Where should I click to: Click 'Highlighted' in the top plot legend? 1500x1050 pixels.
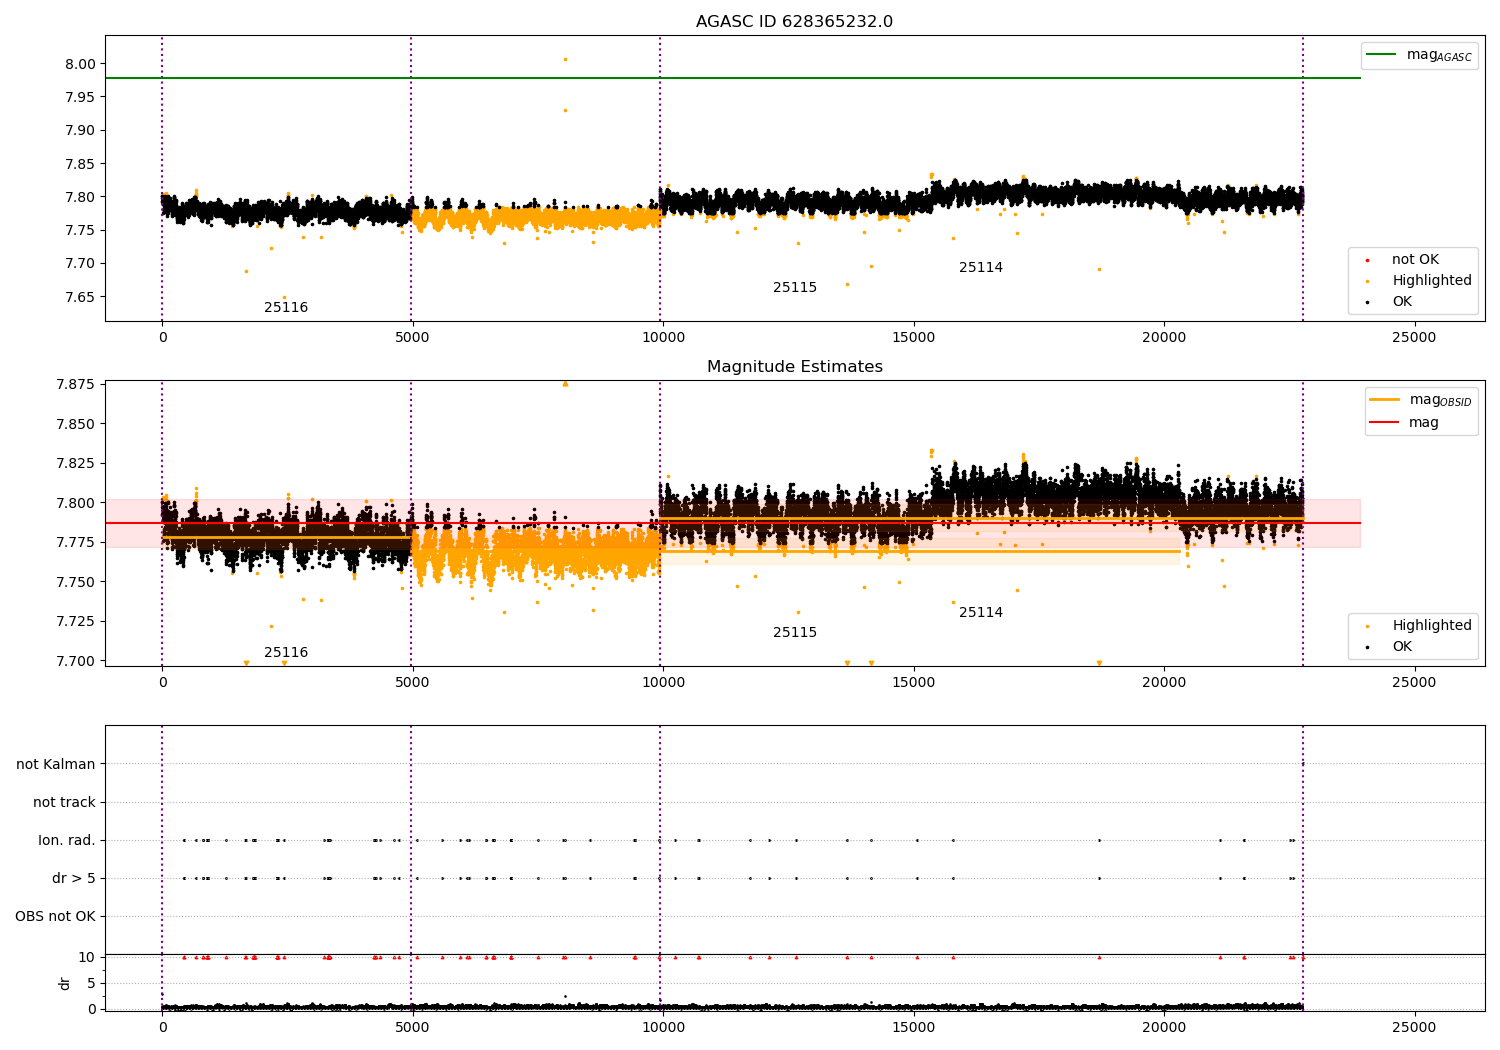(x=1420, y=280)
